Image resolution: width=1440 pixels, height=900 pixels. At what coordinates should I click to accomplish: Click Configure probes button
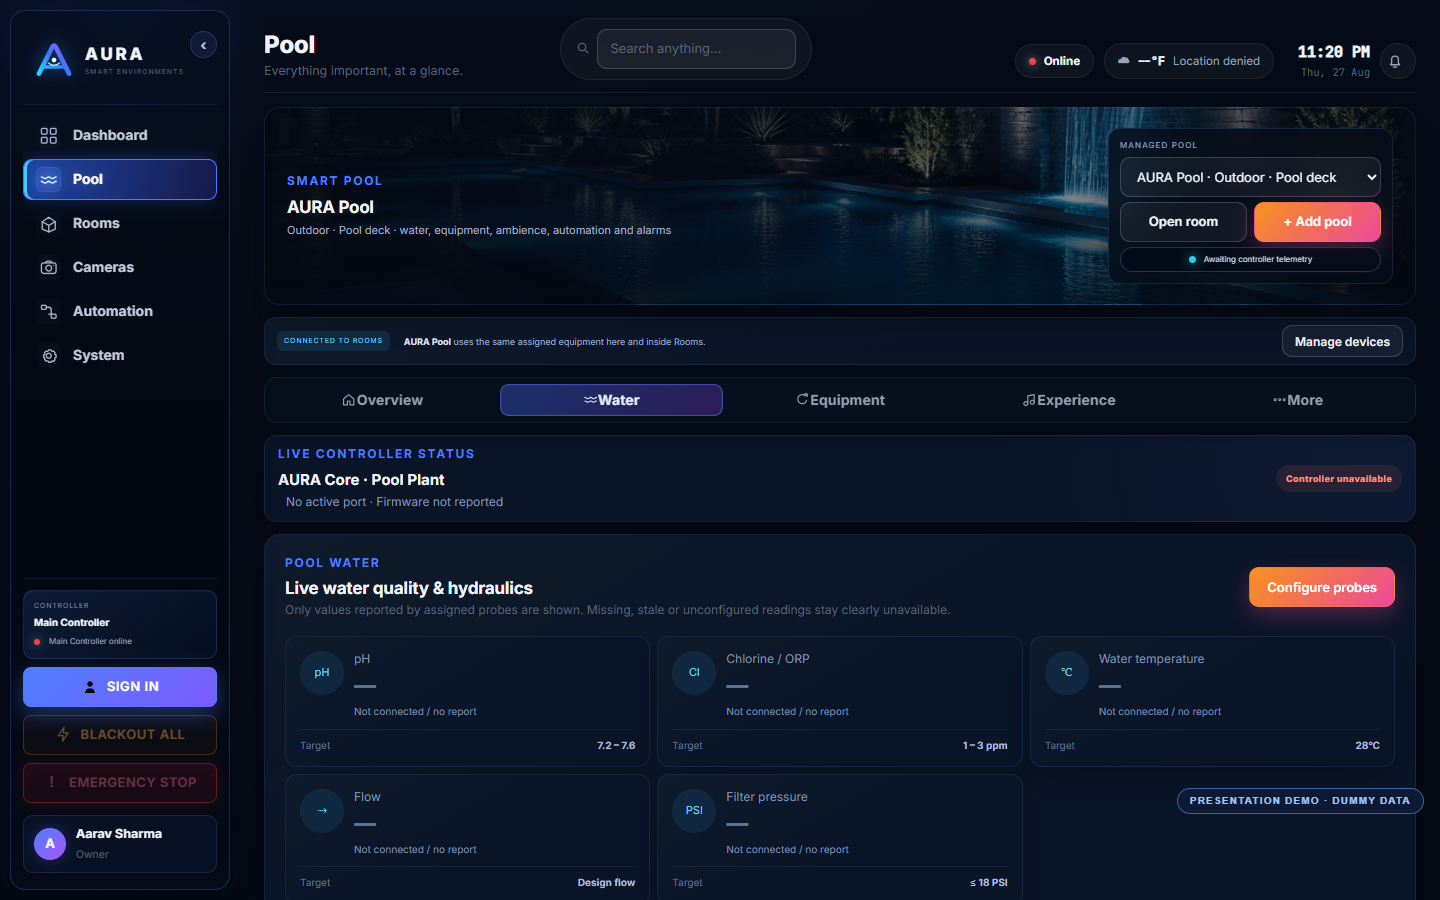[1321, 587]
